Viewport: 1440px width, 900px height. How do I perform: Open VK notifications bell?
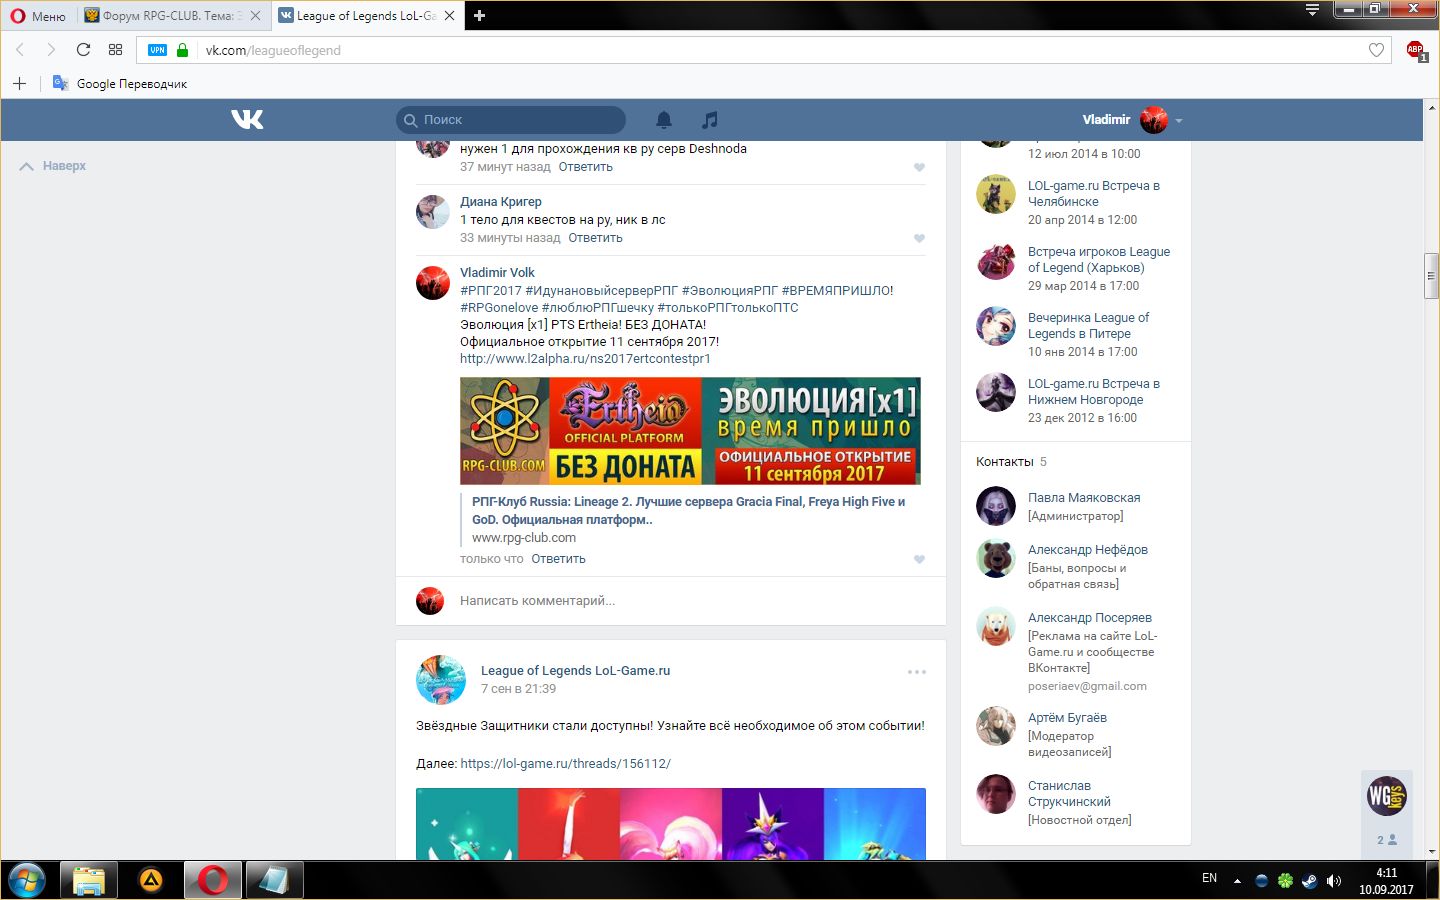tap(663, 120)
